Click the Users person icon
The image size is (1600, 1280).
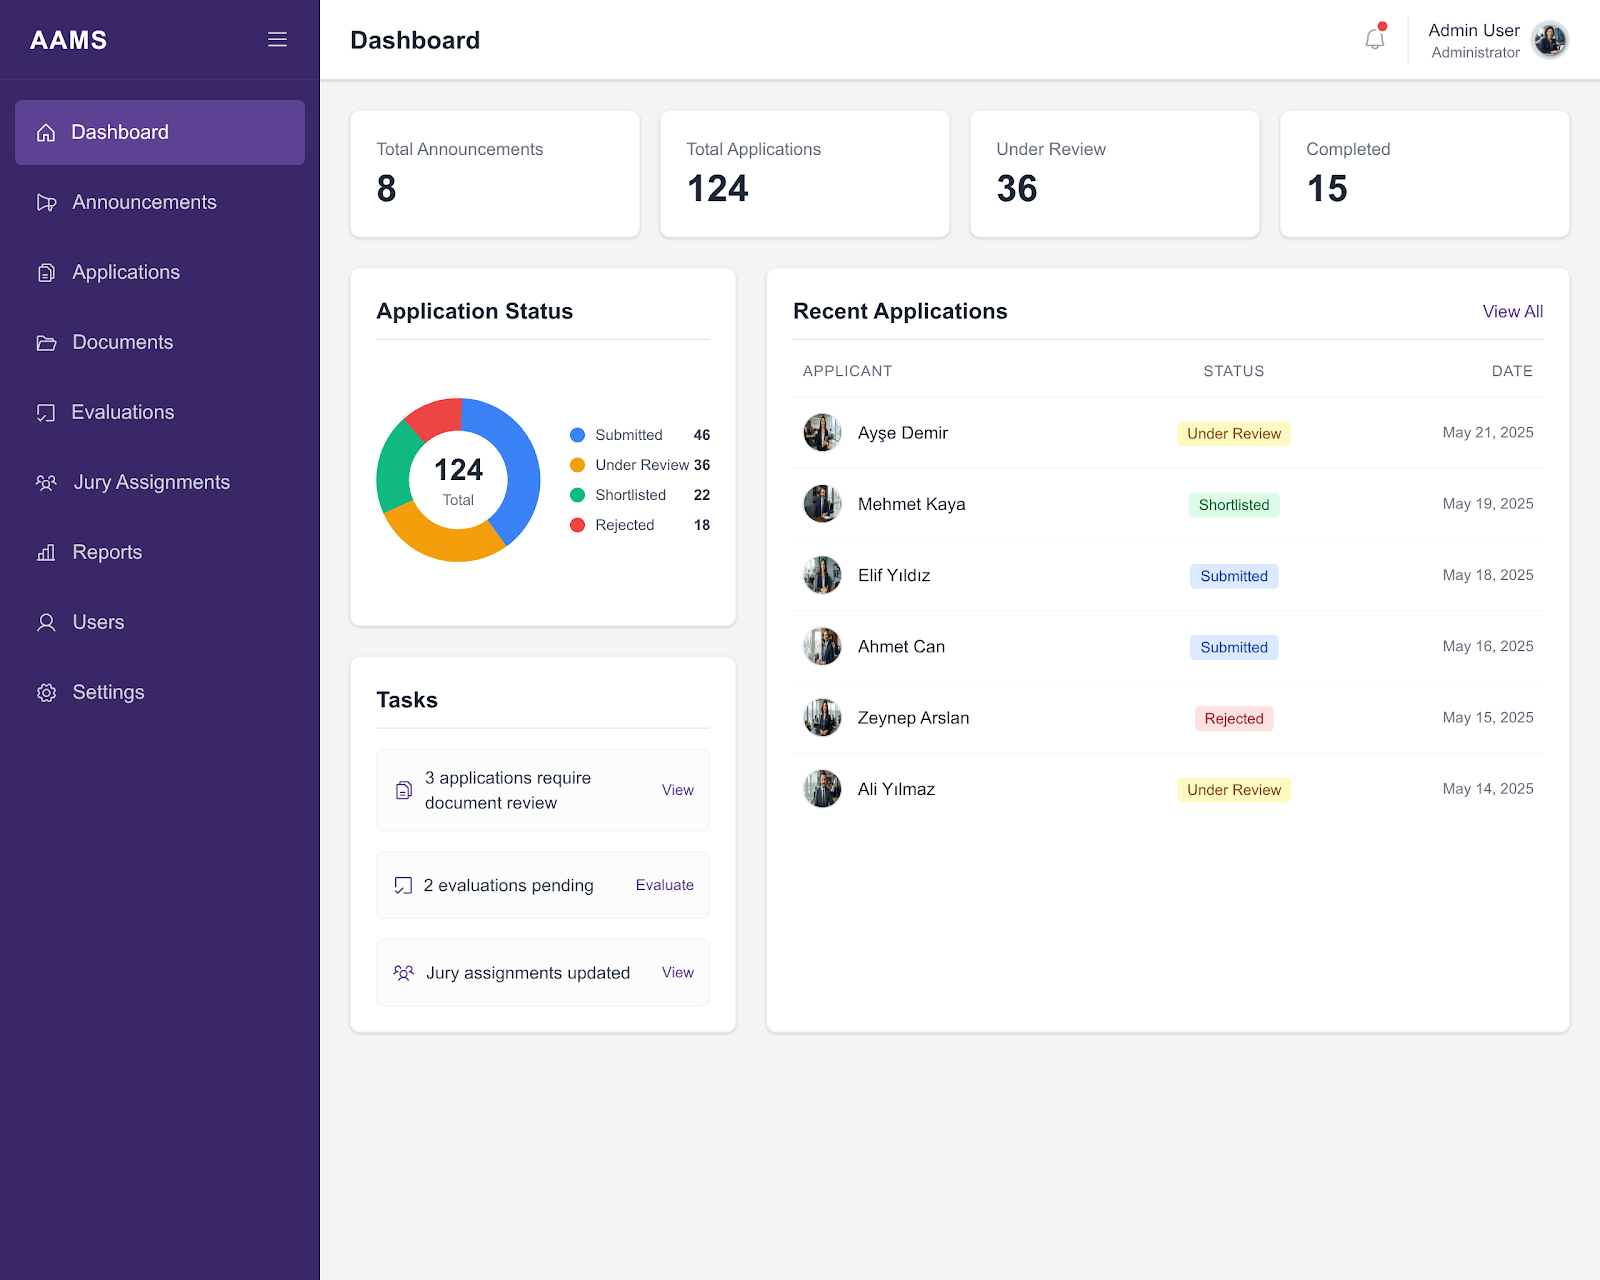pos(46,622)
